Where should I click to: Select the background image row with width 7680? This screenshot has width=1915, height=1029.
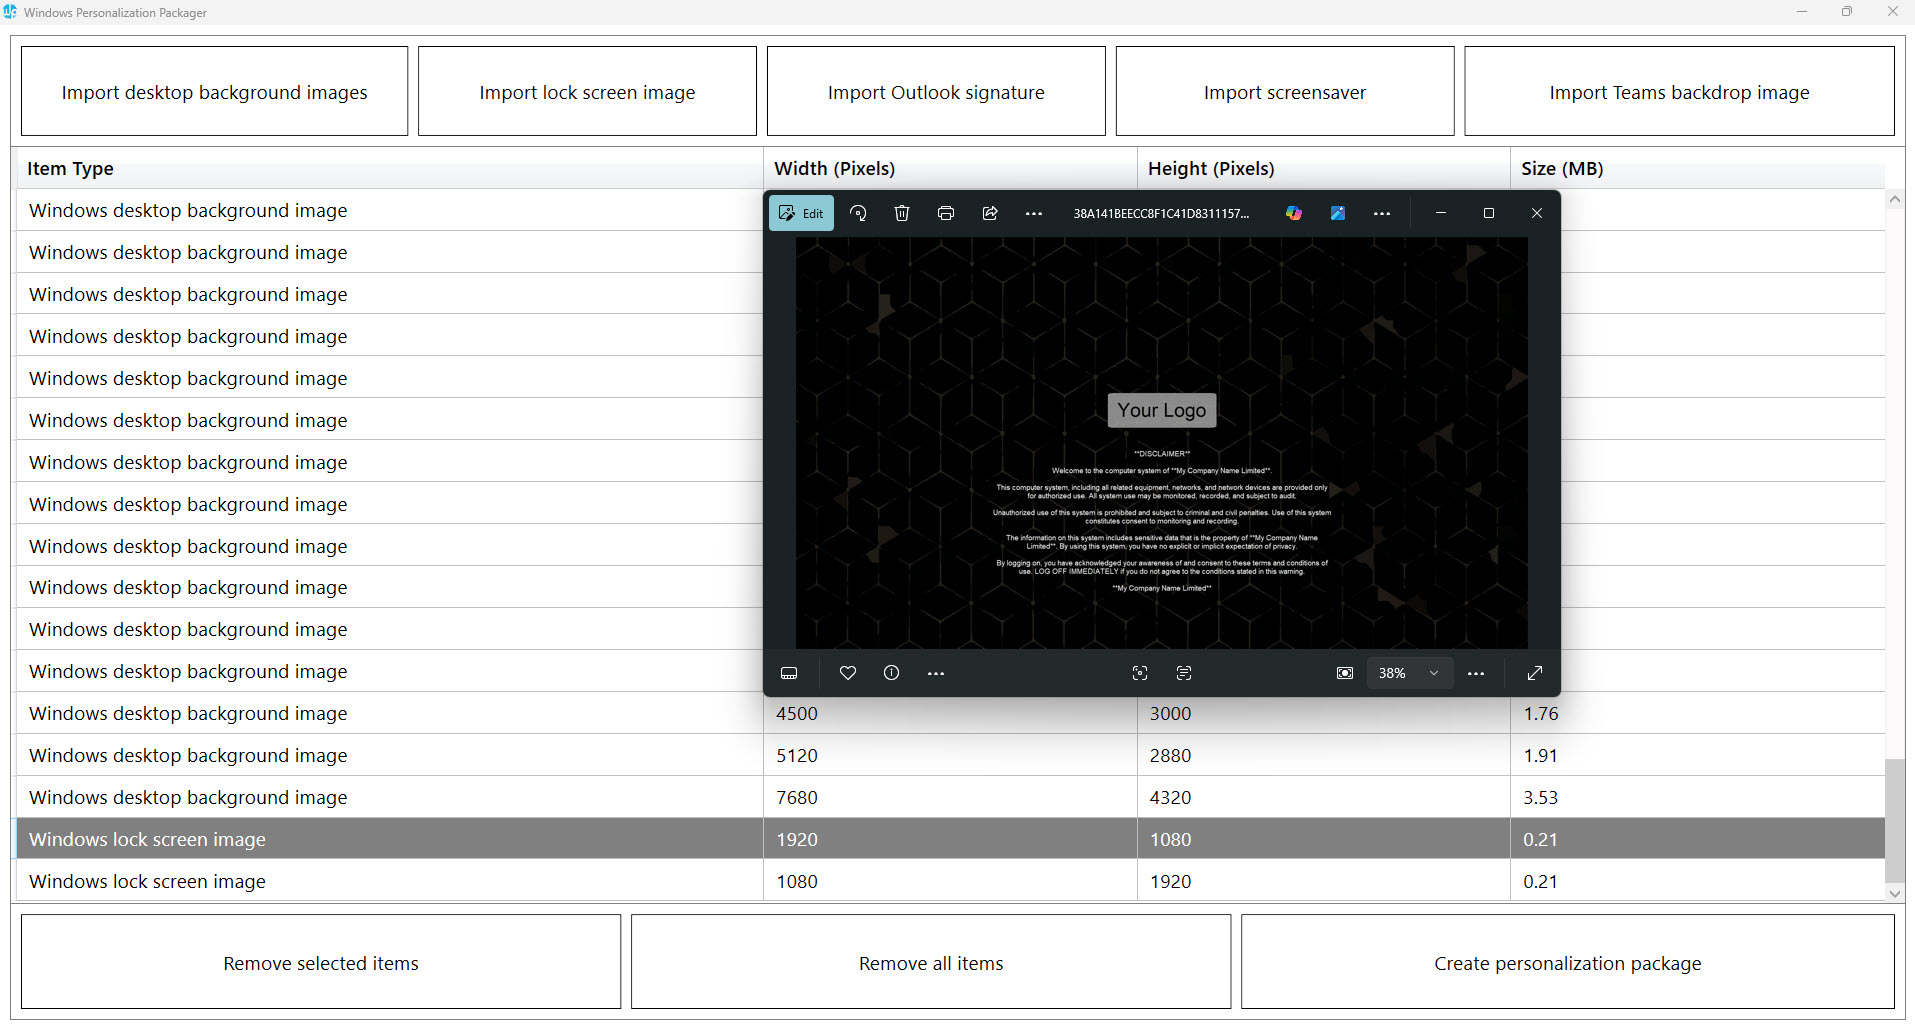click(x=951, y=797)
